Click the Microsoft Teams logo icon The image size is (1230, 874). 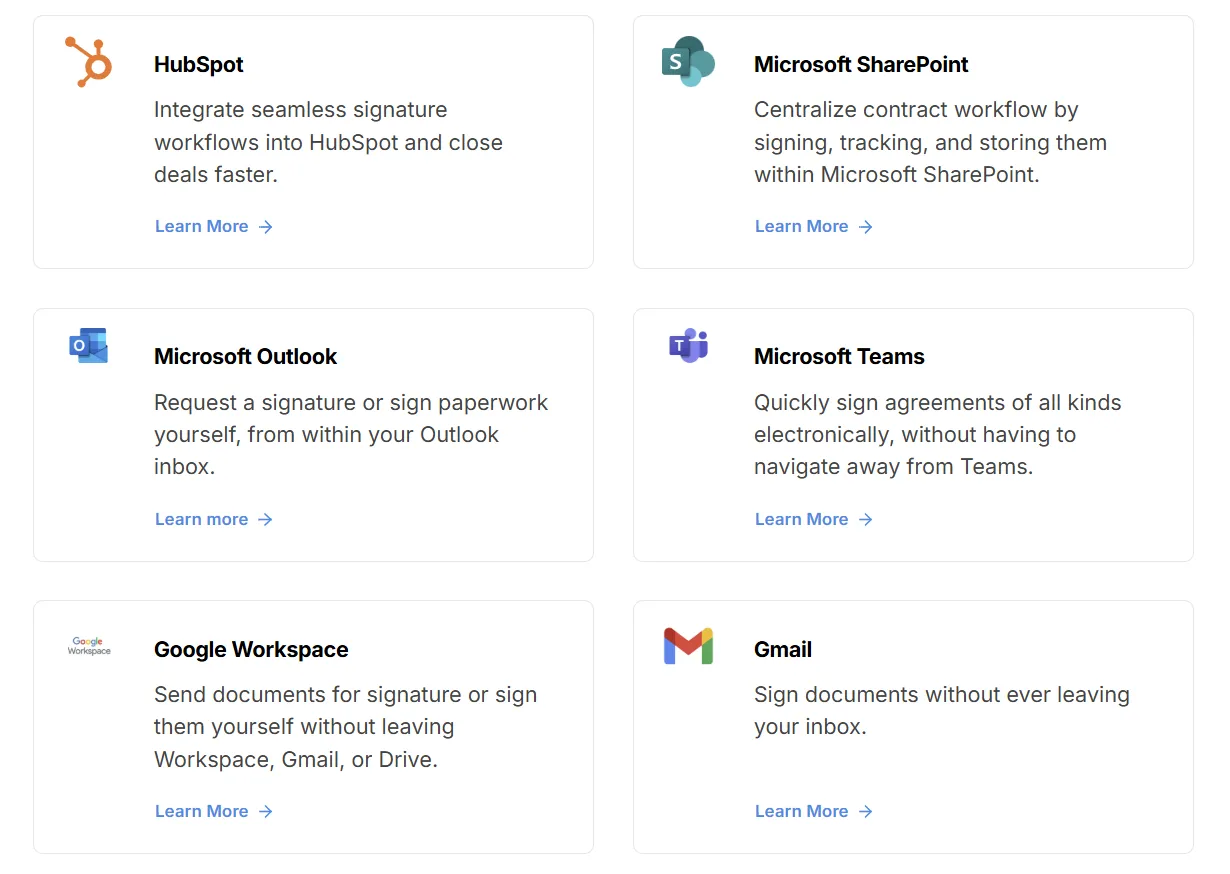click(x=688, y=344)
